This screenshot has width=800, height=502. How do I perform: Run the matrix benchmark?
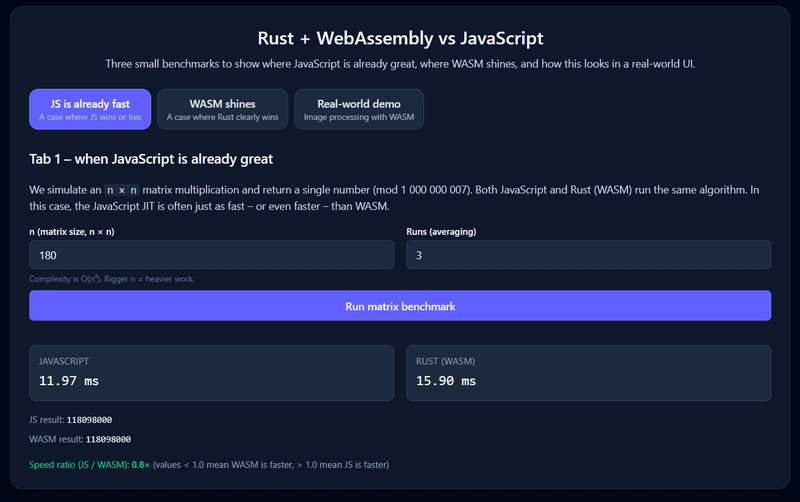click(x=400, y=306)
